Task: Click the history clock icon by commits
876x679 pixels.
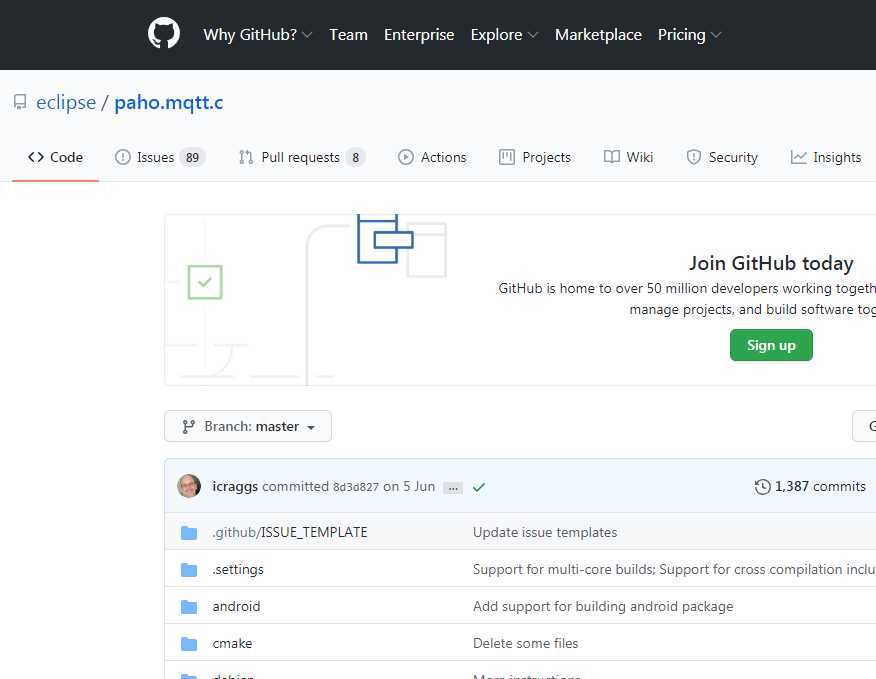Action: click(x=762, y=487)
